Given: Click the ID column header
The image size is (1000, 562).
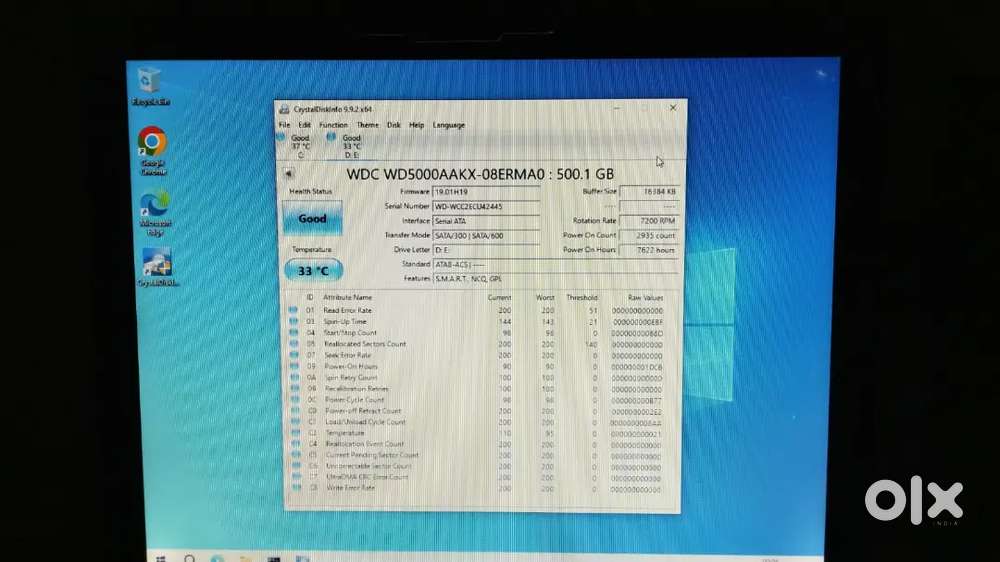Looking at the screenshot, I should [309, 297].
